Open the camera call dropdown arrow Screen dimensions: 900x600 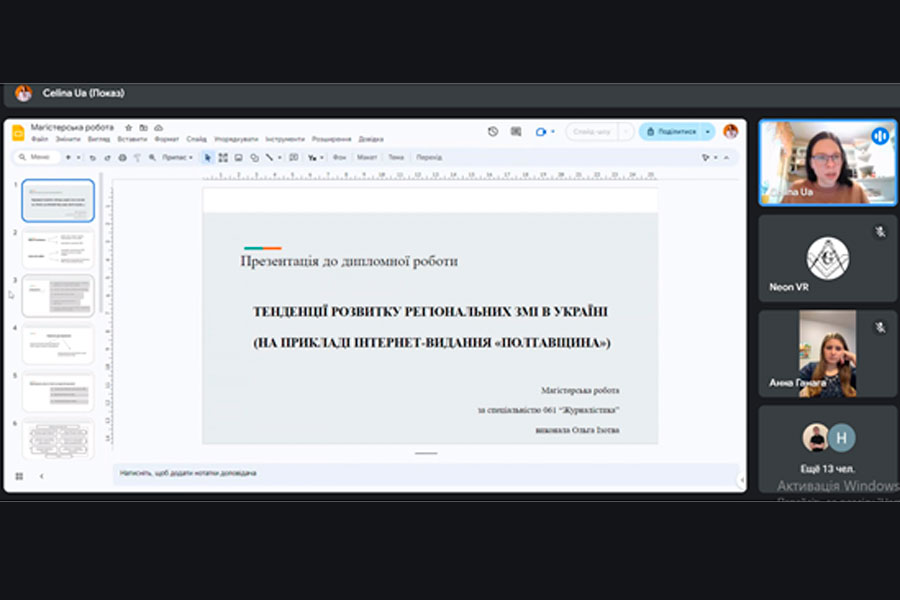coord(553,131)
